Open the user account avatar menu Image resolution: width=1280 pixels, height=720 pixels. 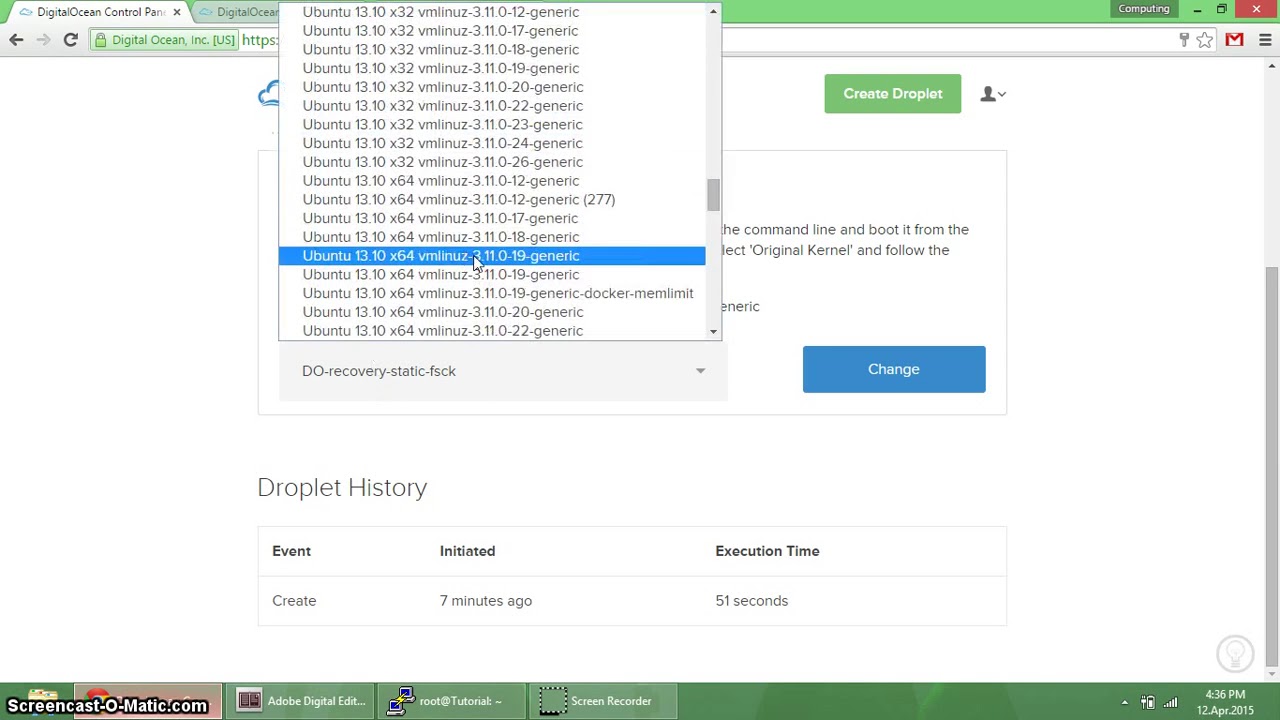point(992,94)
